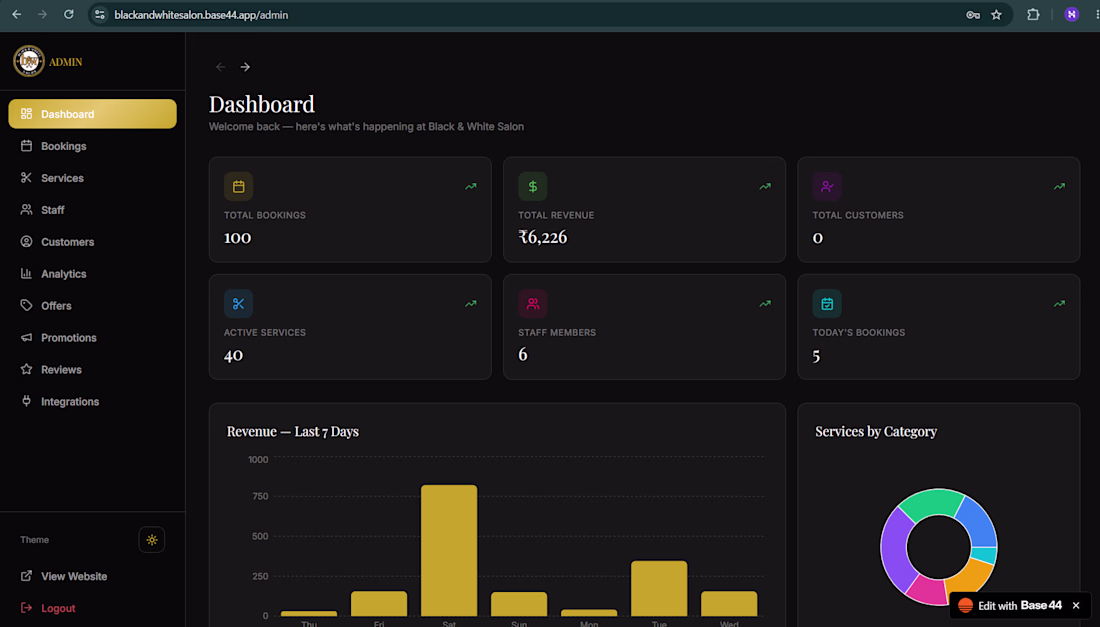Click the salon logo beside ADMIN
Viewport: 1100px width, 627px height.
coord(29,62)
